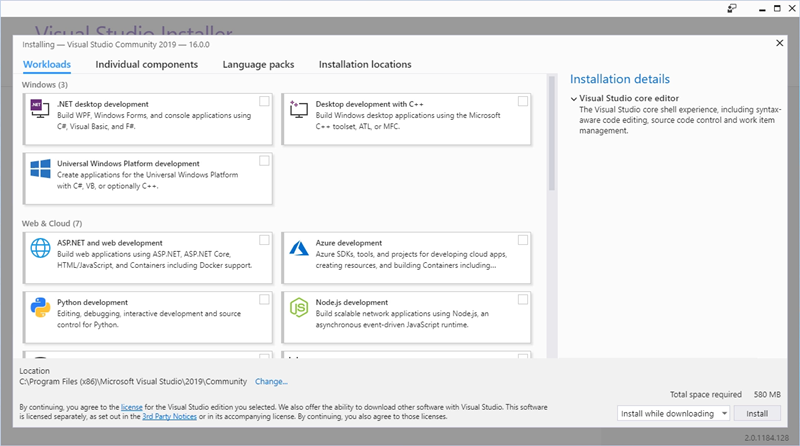Click the feedback icon in title bar

pyautogui.click(x=732, y=8)
